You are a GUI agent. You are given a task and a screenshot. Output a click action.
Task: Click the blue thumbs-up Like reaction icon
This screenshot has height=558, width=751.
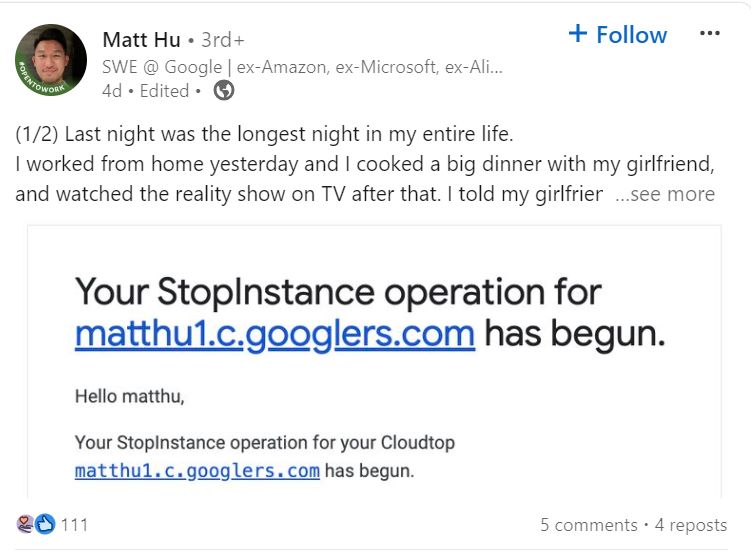click(45, 524)
